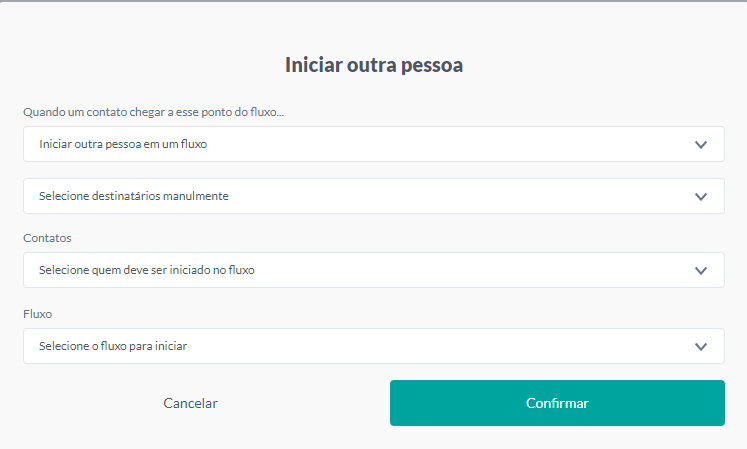Click "Selecione quem deve ser iniciado no fluxo" placeholder

tap(147, 270)
